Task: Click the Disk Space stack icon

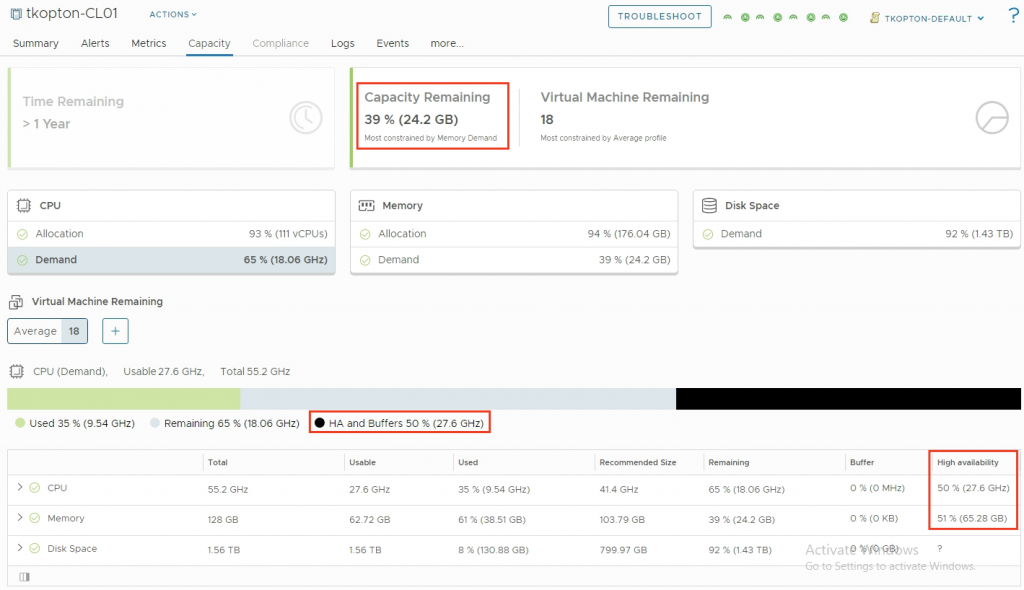Action: [x=709, y=206]
